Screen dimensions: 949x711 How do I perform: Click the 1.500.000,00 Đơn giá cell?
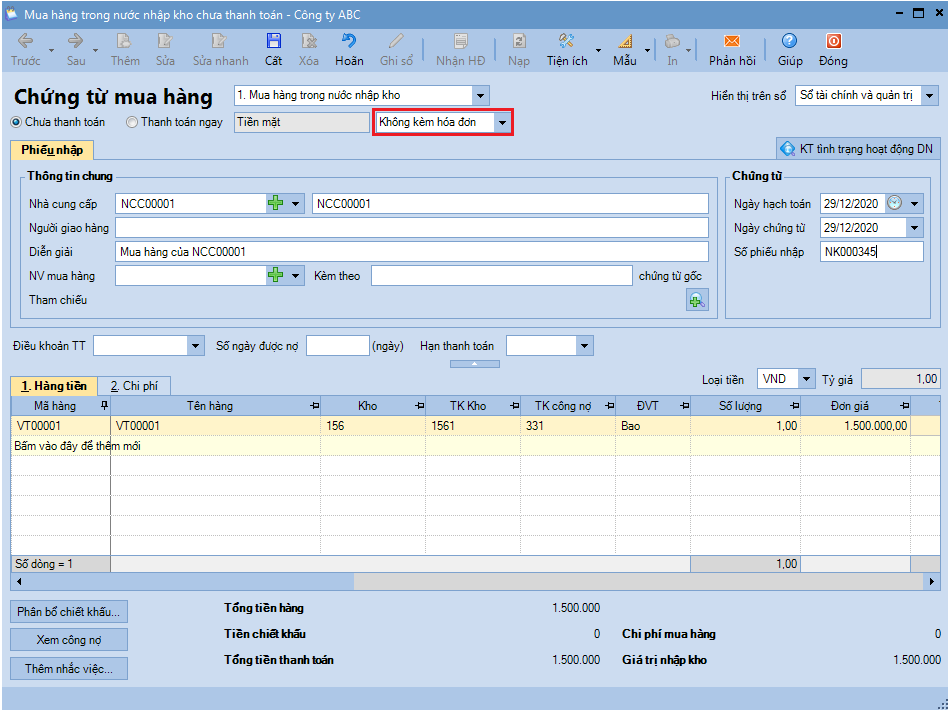point(855,426)
